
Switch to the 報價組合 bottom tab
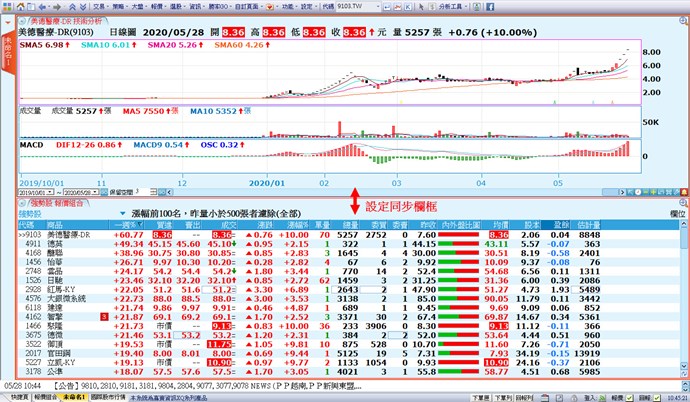(x=46, y=397)
